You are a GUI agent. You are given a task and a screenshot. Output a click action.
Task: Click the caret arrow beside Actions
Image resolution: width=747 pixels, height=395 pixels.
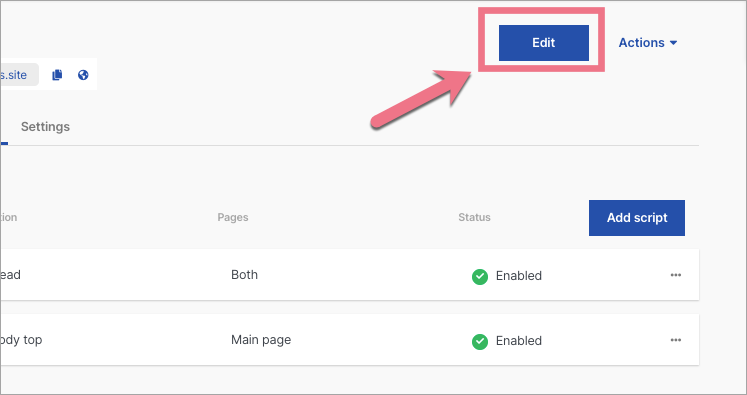673,43
